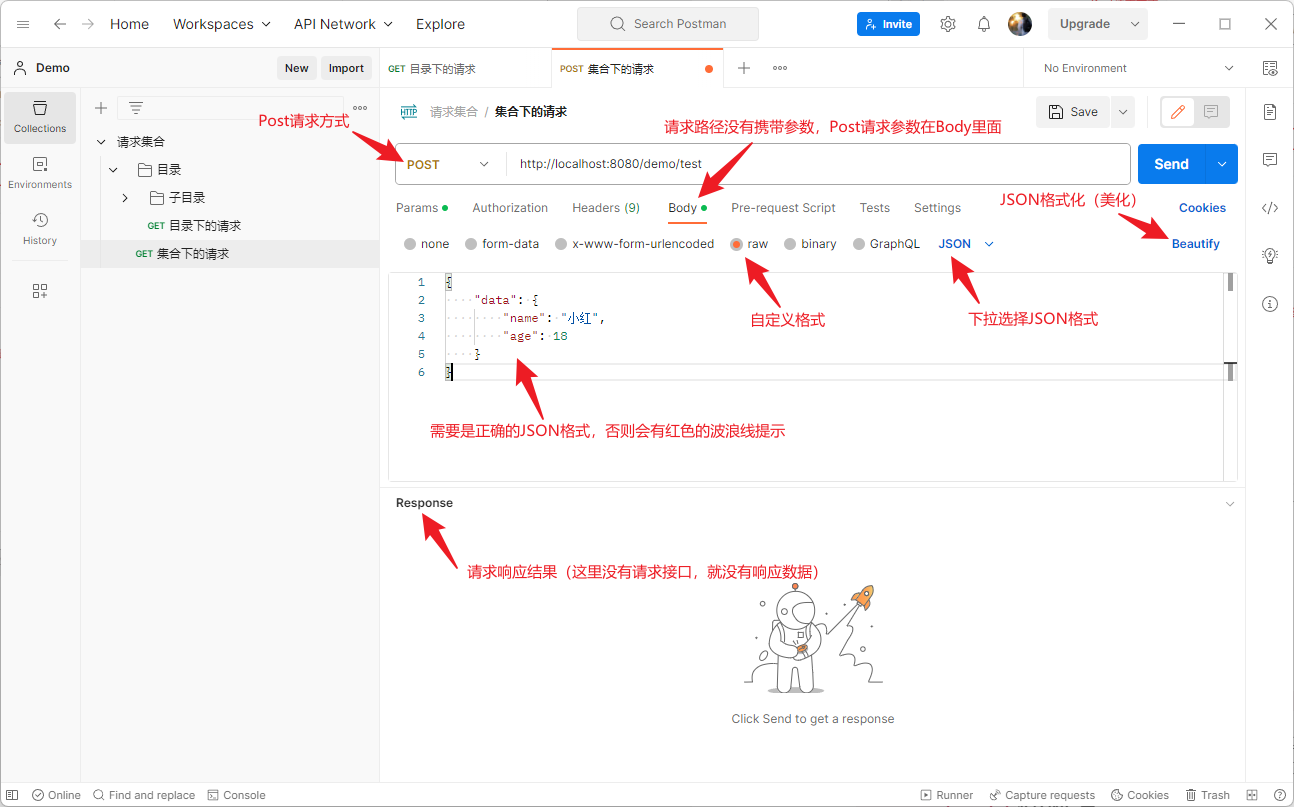Go back with the left arrow

point(60,24)
